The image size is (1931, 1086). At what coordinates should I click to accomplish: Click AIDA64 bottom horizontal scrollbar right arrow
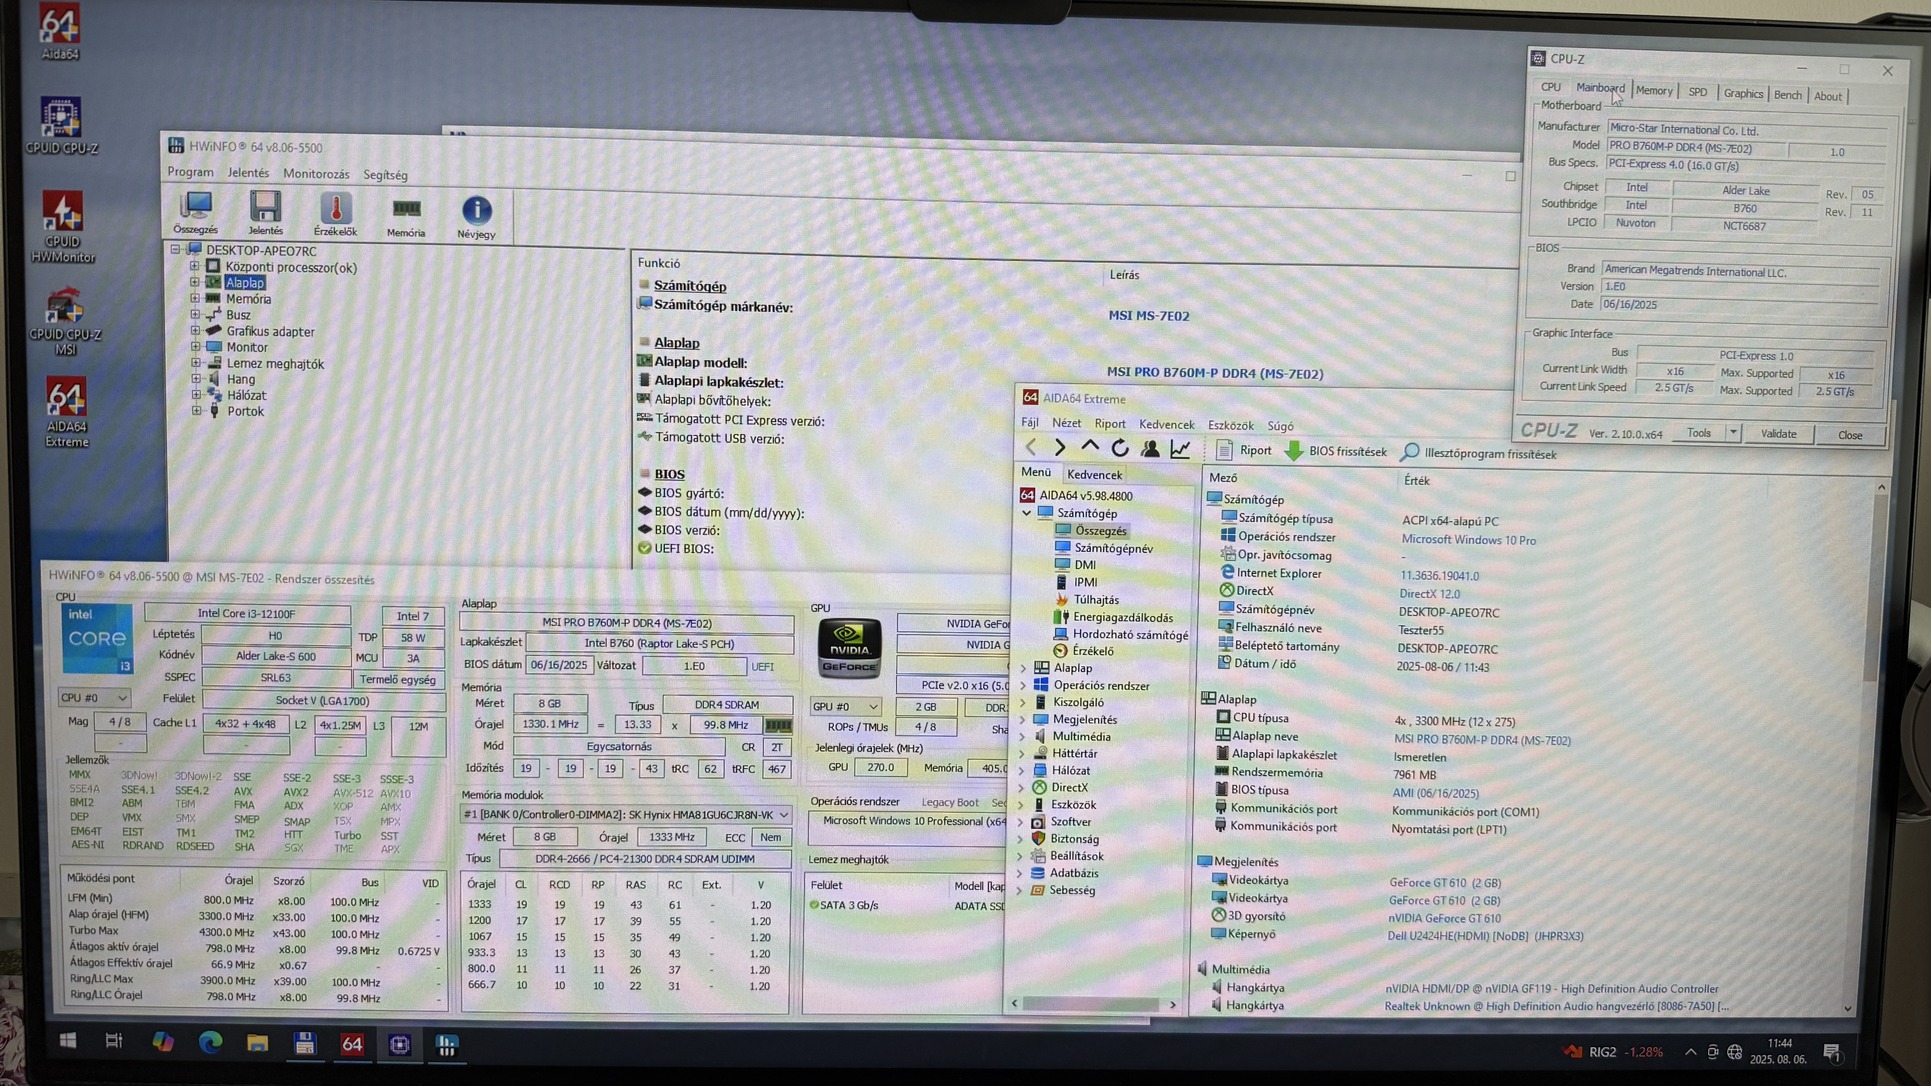click(x=1173, y=1004)
